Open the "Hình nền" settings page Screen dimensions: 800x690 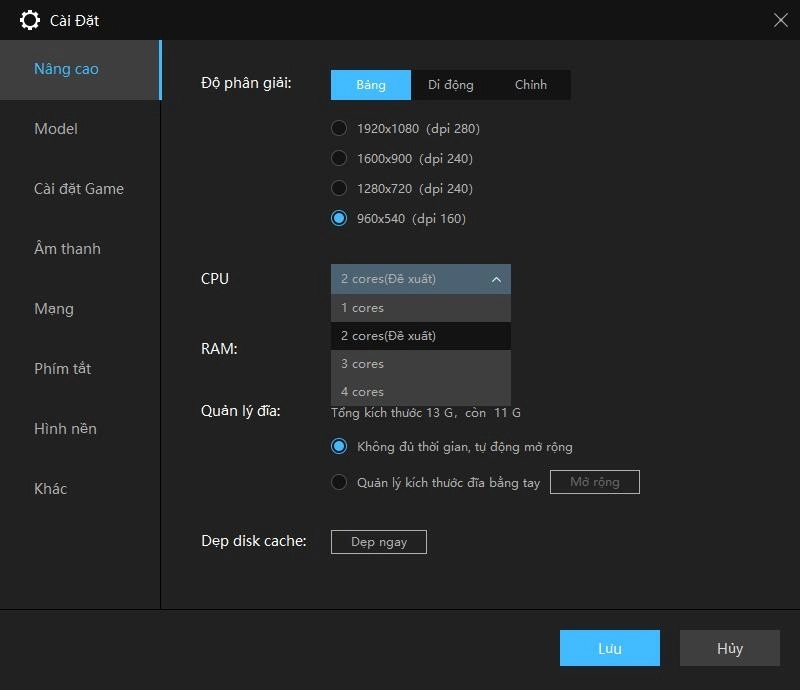(x=66, y=429)
